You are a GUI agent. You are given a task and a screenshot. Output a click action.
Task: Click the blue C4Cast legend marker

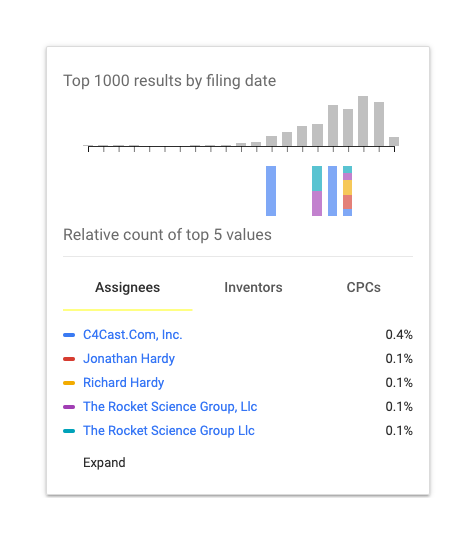point(69,335)
